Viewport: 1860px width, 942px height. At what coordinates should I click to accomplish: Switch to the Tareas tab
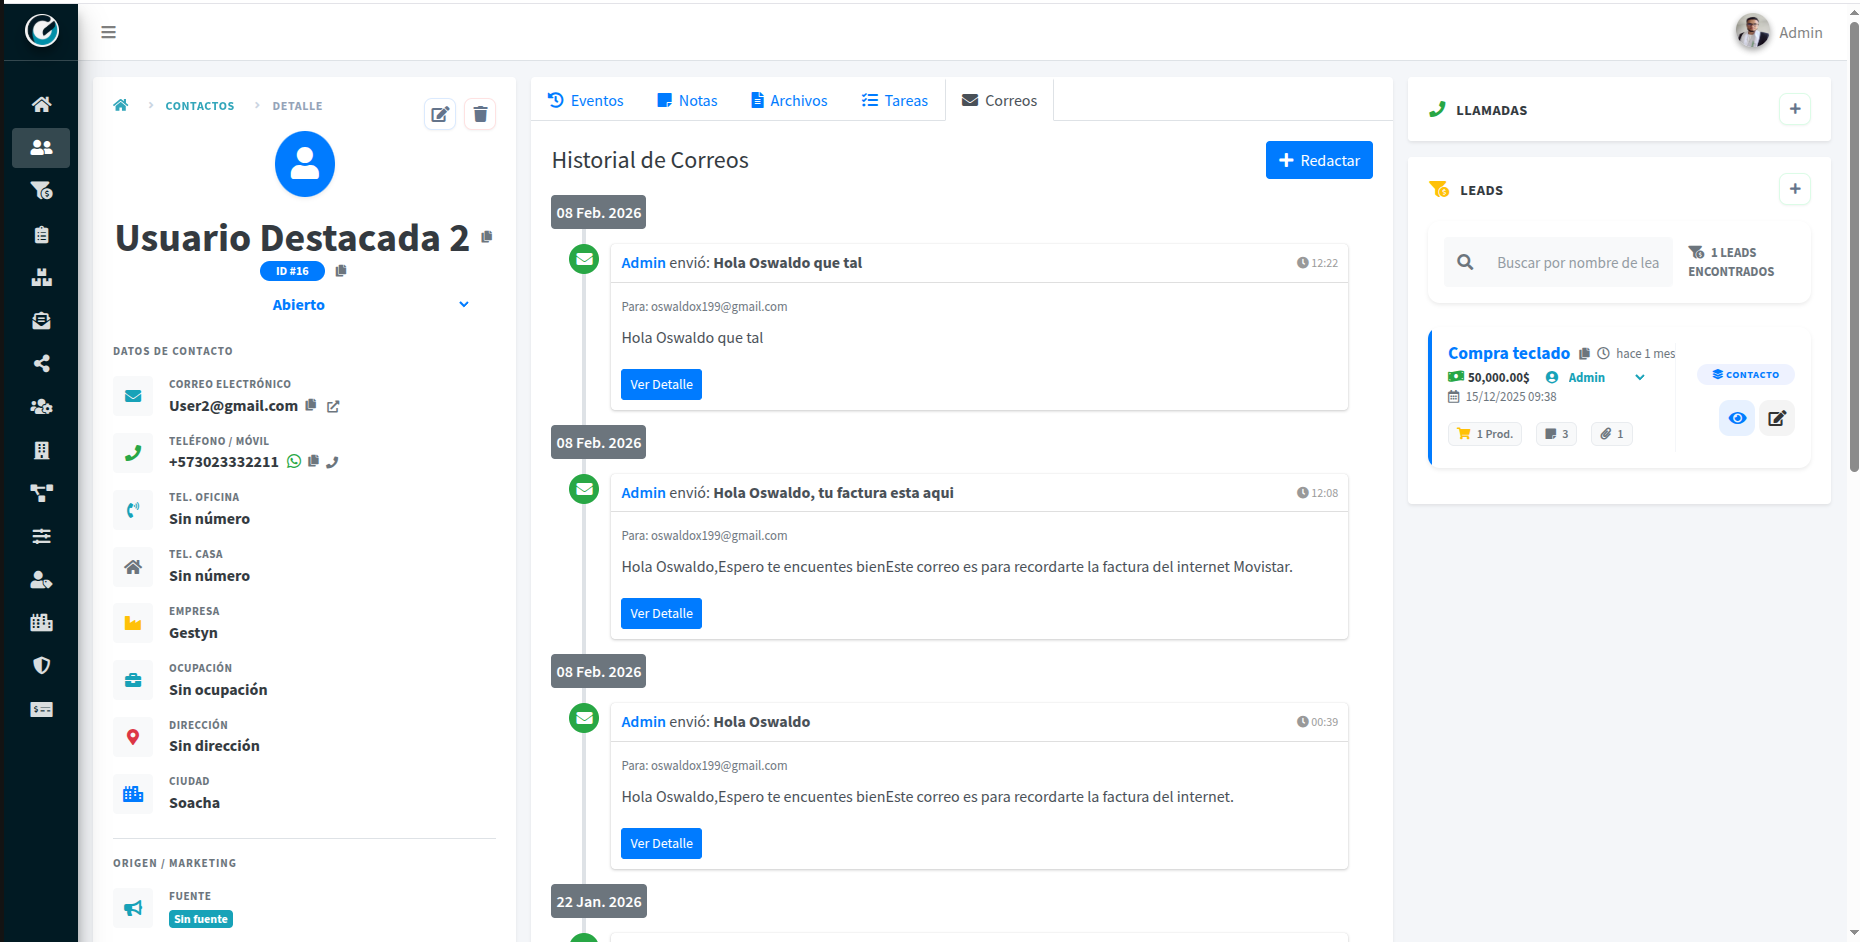(x=895, y=100)
